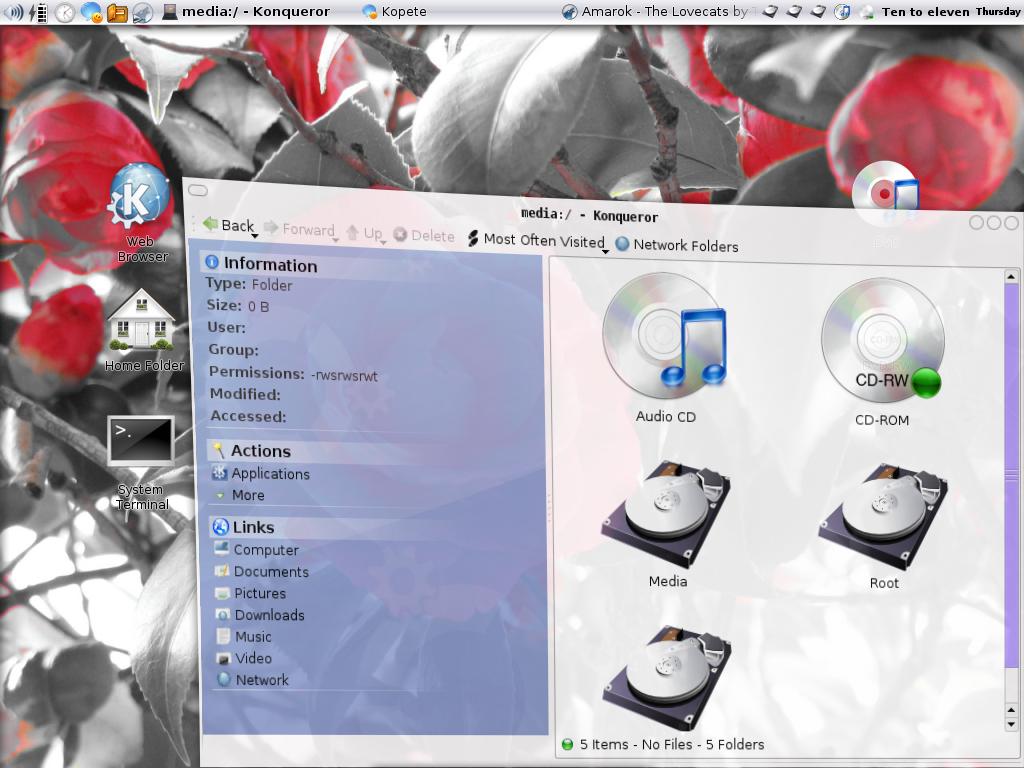
Task: Click the green status LED icon
Action: coord(567,744)
